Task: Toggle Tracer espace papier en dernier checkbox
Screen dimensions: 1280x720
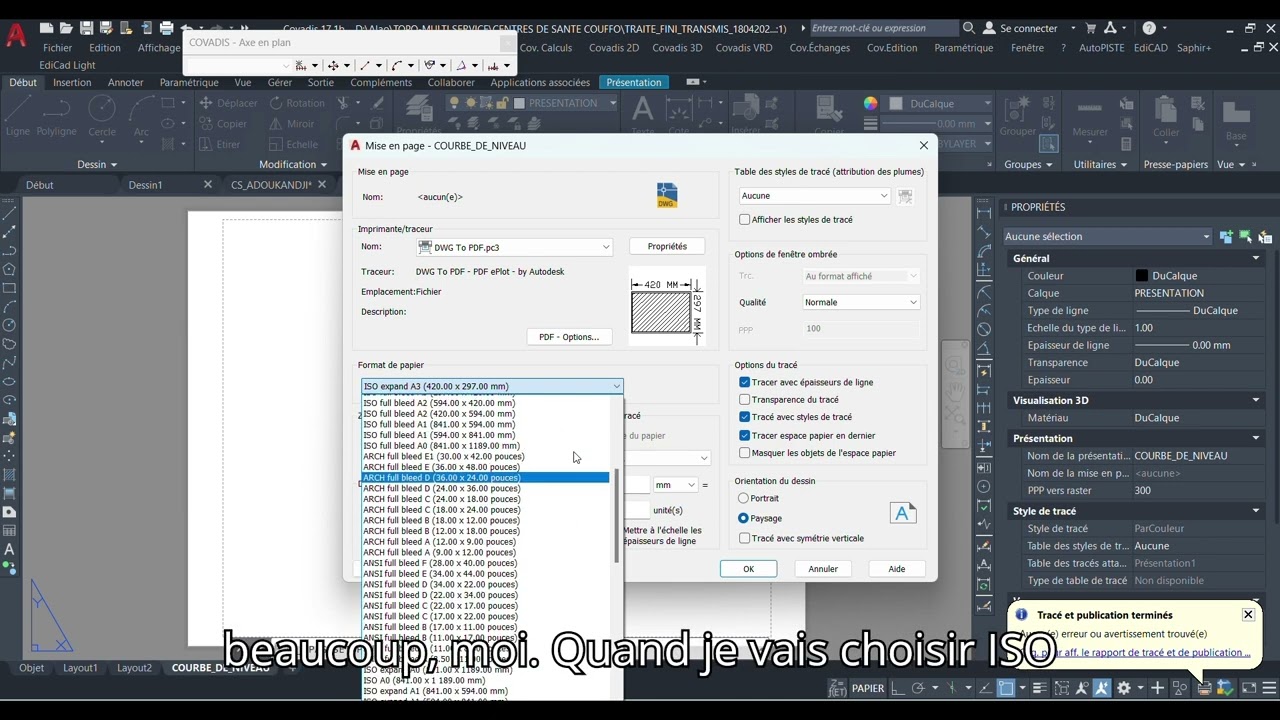Action: 744,436
